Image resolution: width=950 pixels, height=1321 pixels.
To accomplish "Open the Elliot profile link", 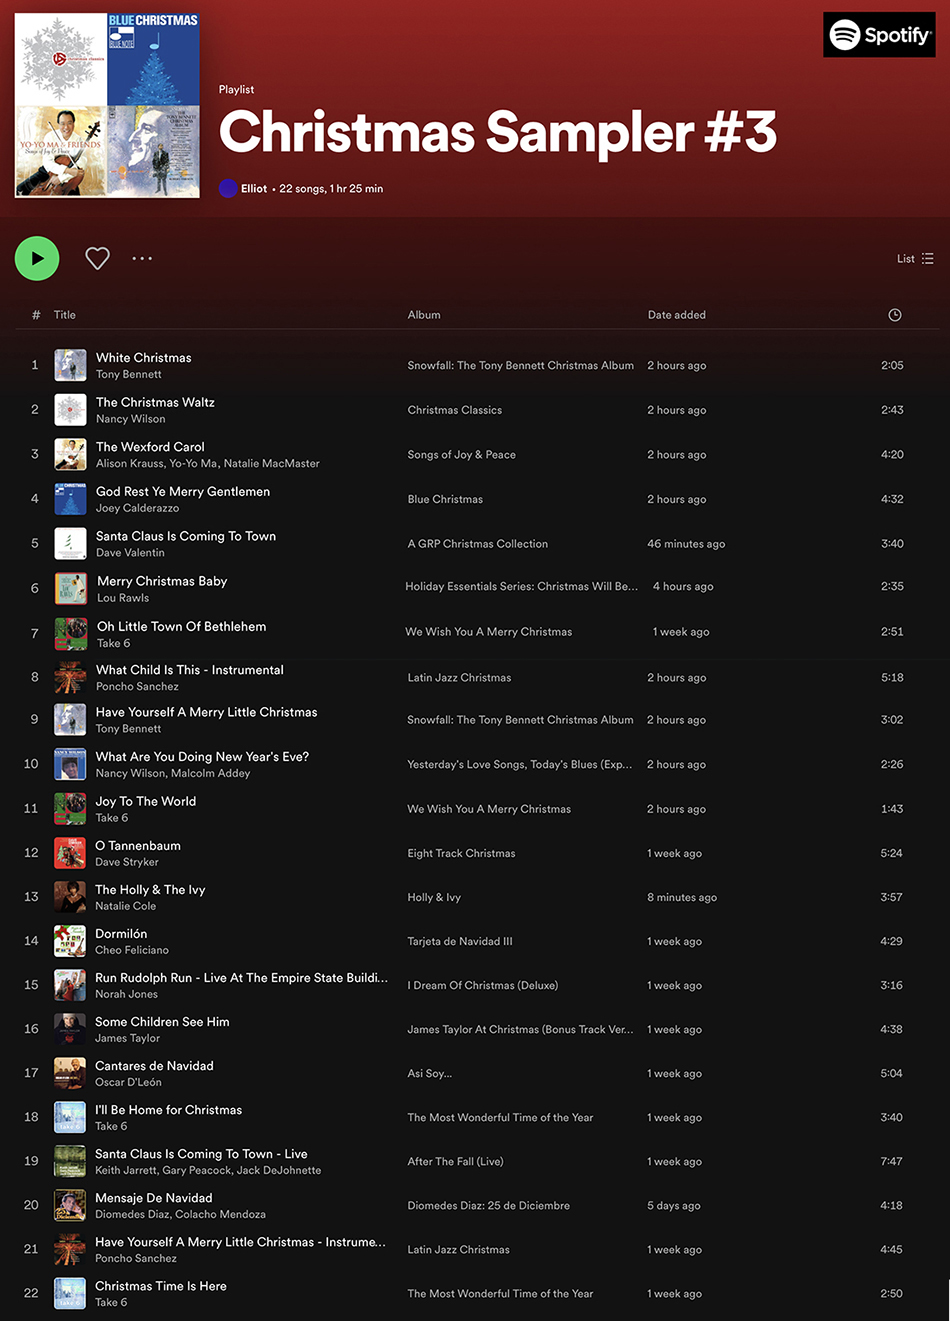I will 254,188.
